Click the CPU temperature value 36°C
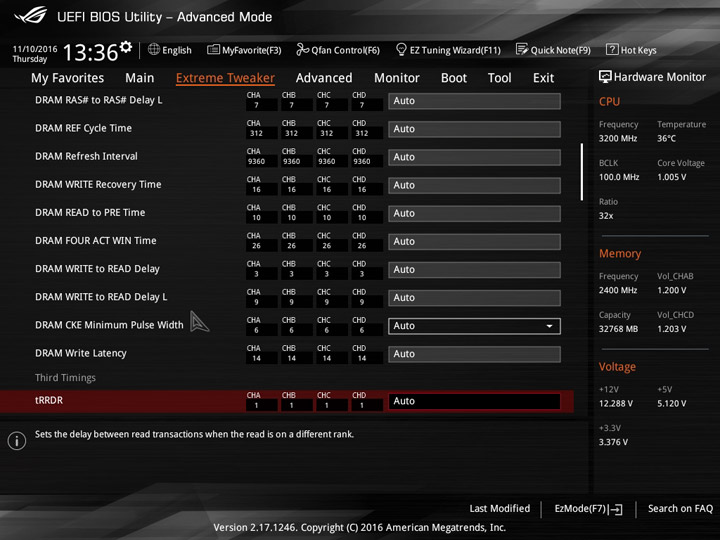 pos(666,138)
